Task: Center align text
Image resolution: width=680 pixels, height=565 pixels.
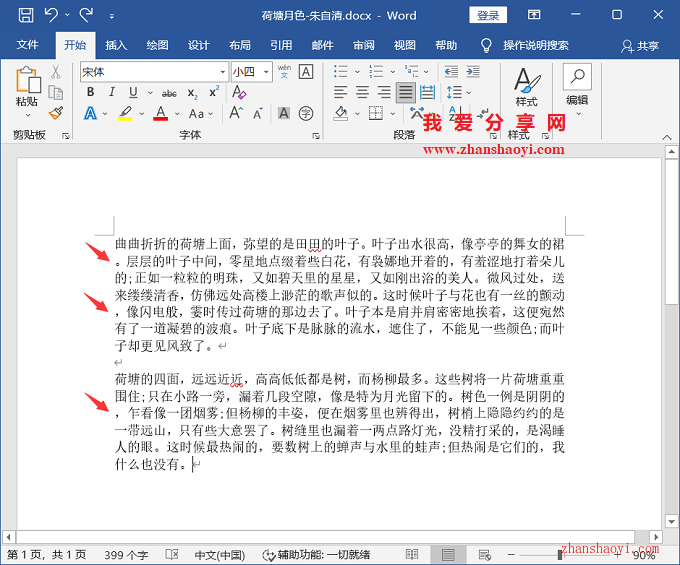Action: tap(362, 92)
